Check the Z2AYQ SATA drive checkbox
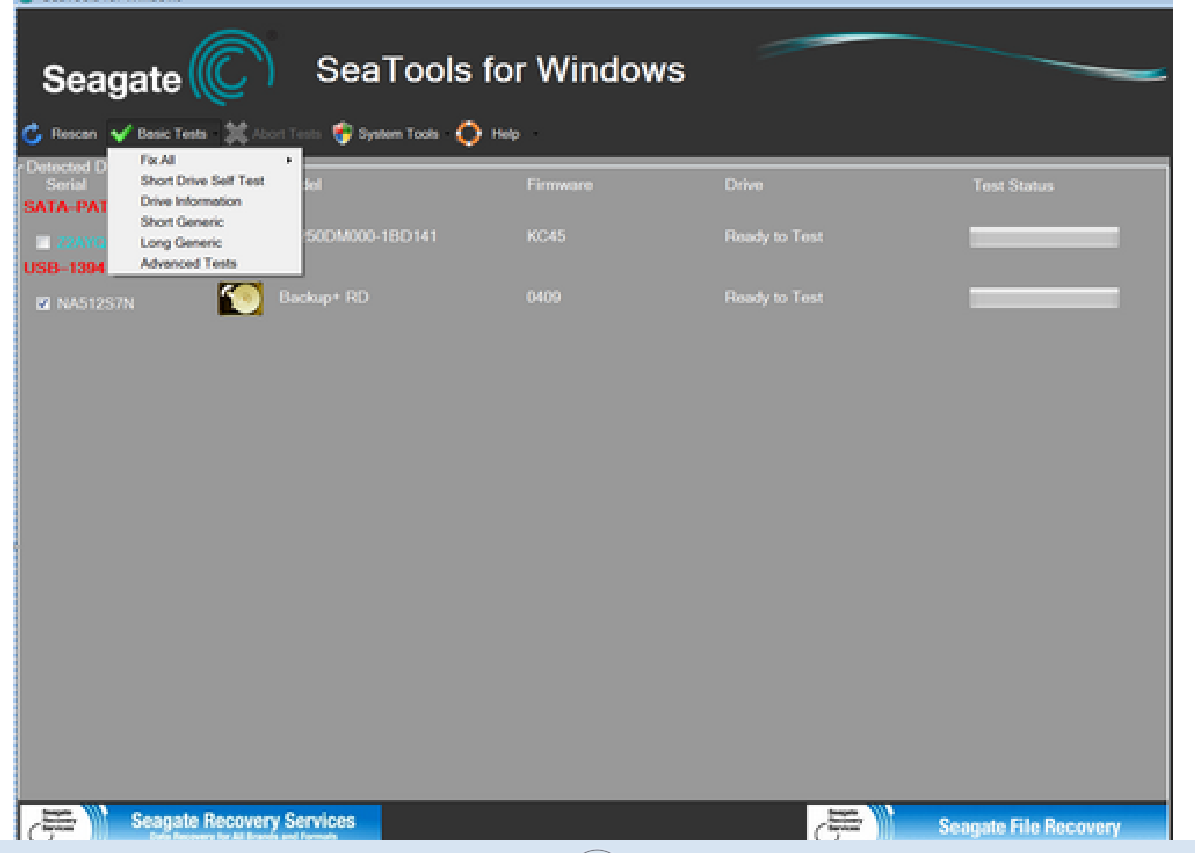The image size is (1195, 853). click(43, 242)
